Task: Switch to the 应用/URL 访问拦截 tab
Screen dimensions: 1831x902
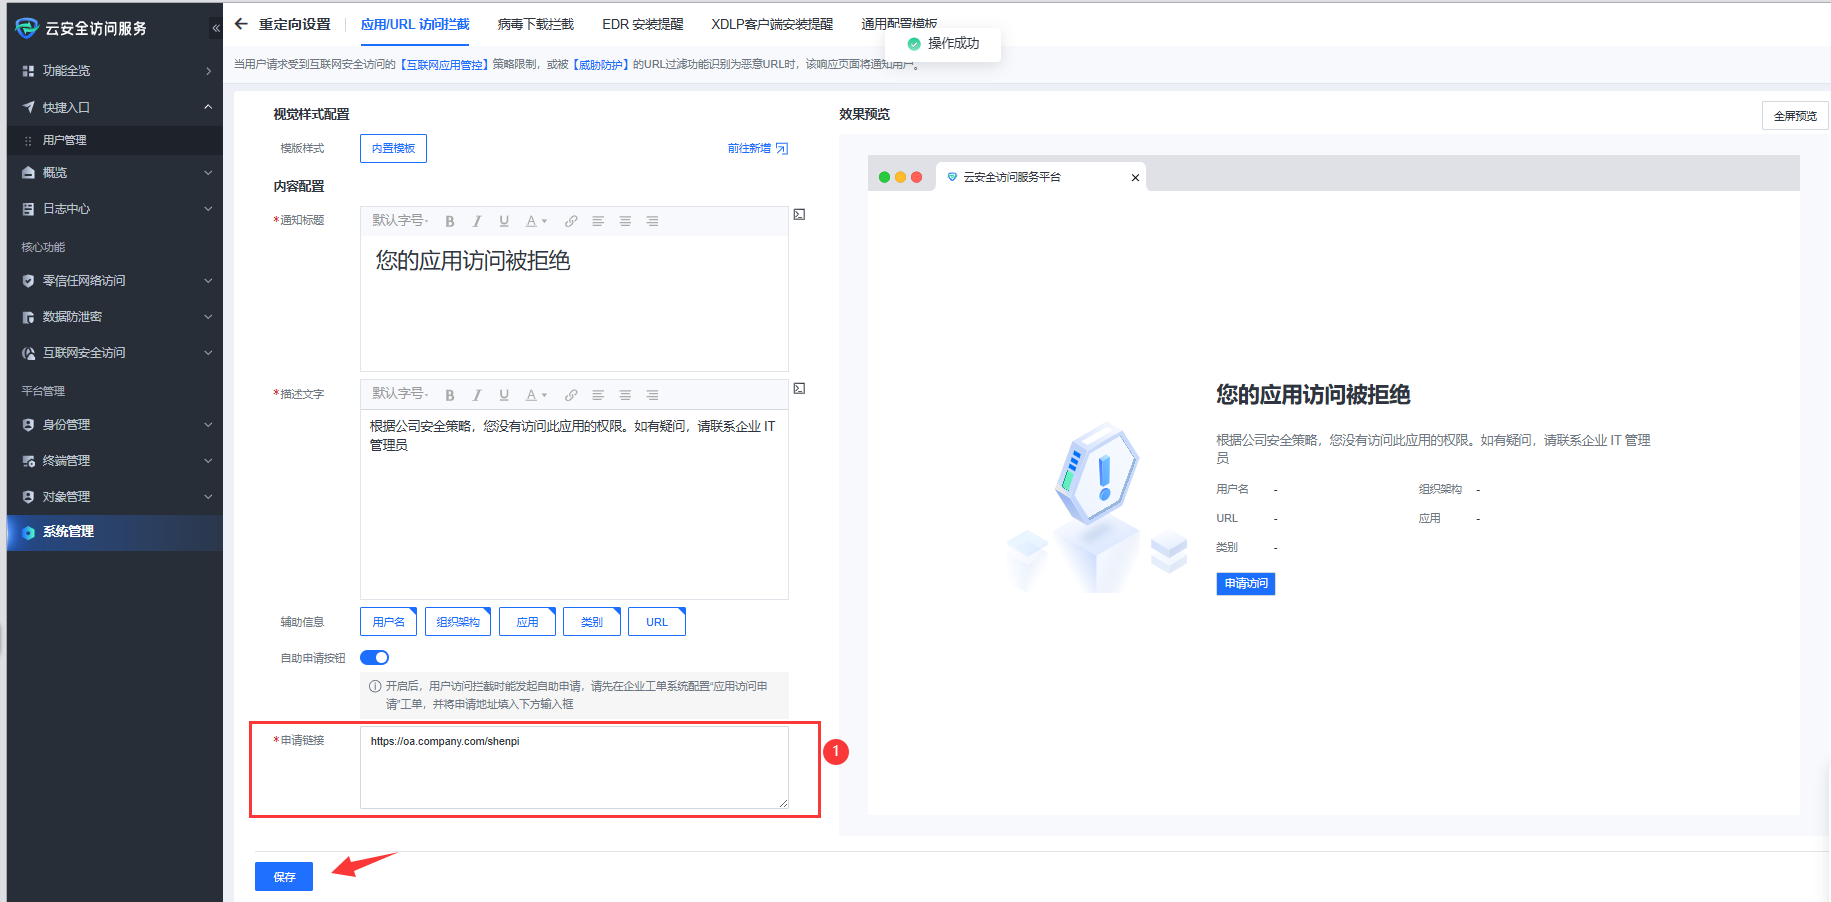Action: 415,24
